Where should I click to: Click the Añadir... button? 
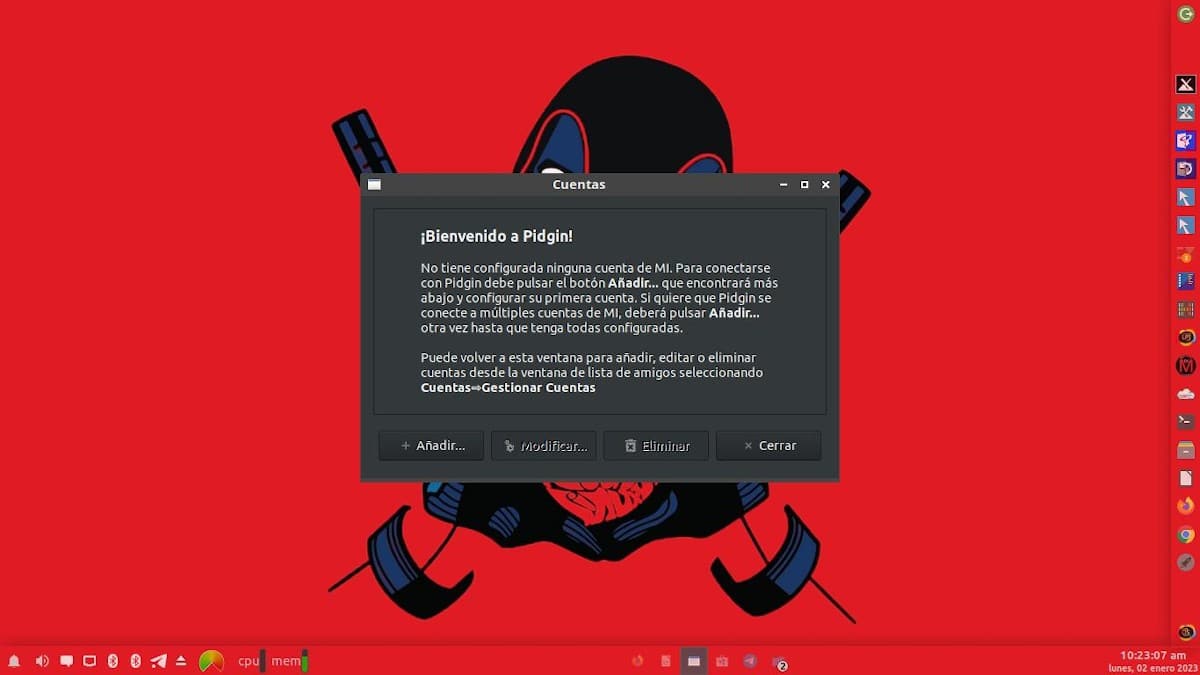(431, 445)
